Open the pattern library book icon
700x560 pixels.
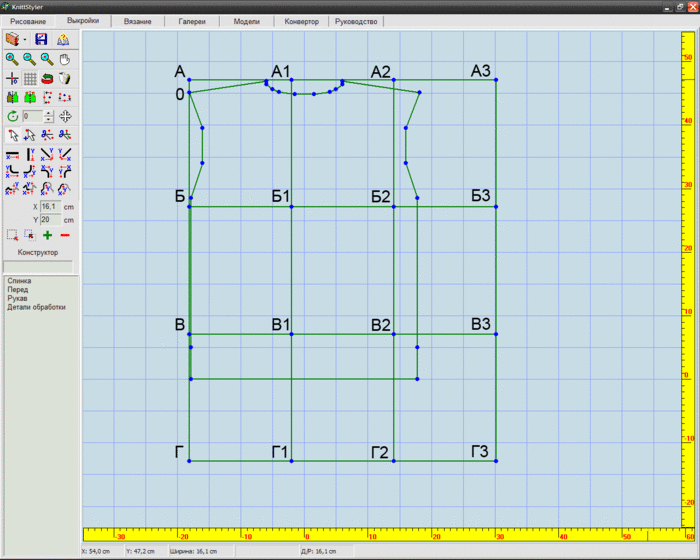pos(12,39)
